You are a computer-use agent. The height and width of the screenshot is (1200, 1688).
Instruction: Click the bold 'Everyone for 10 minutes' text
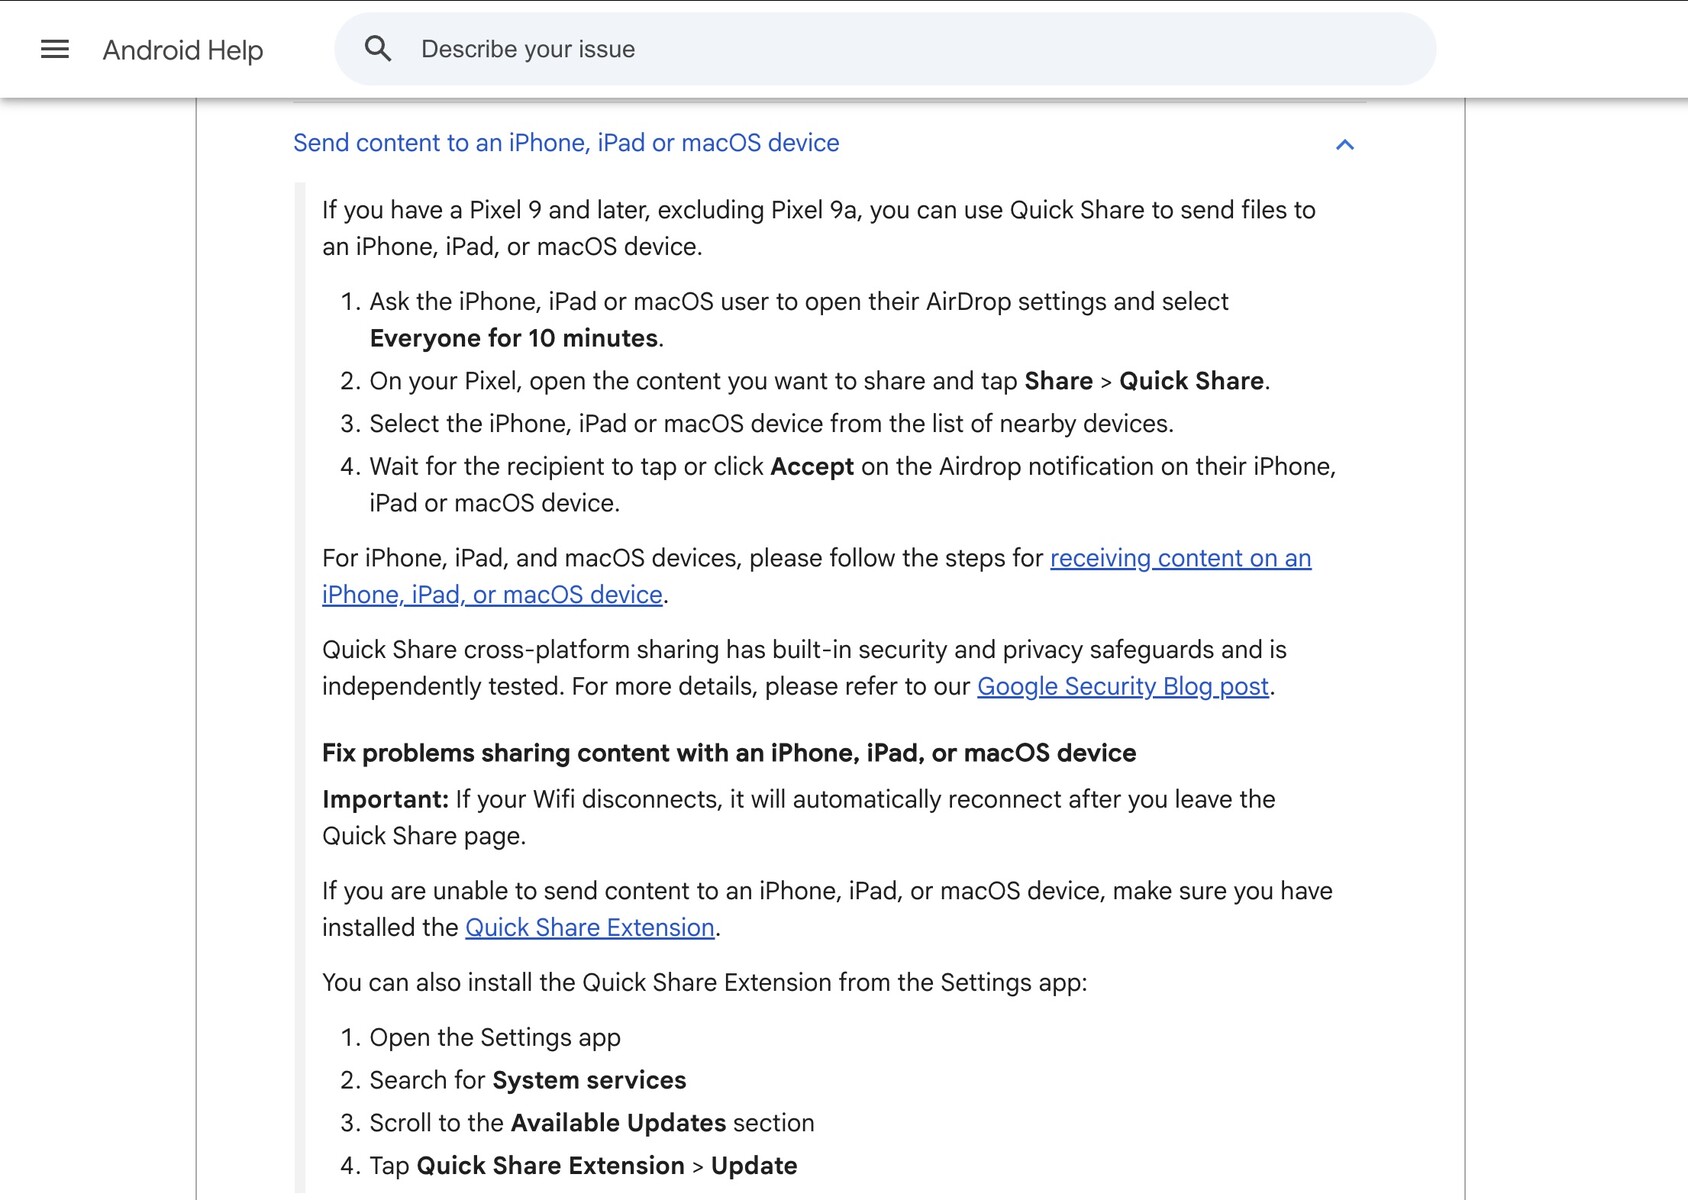tap(514, 338)
